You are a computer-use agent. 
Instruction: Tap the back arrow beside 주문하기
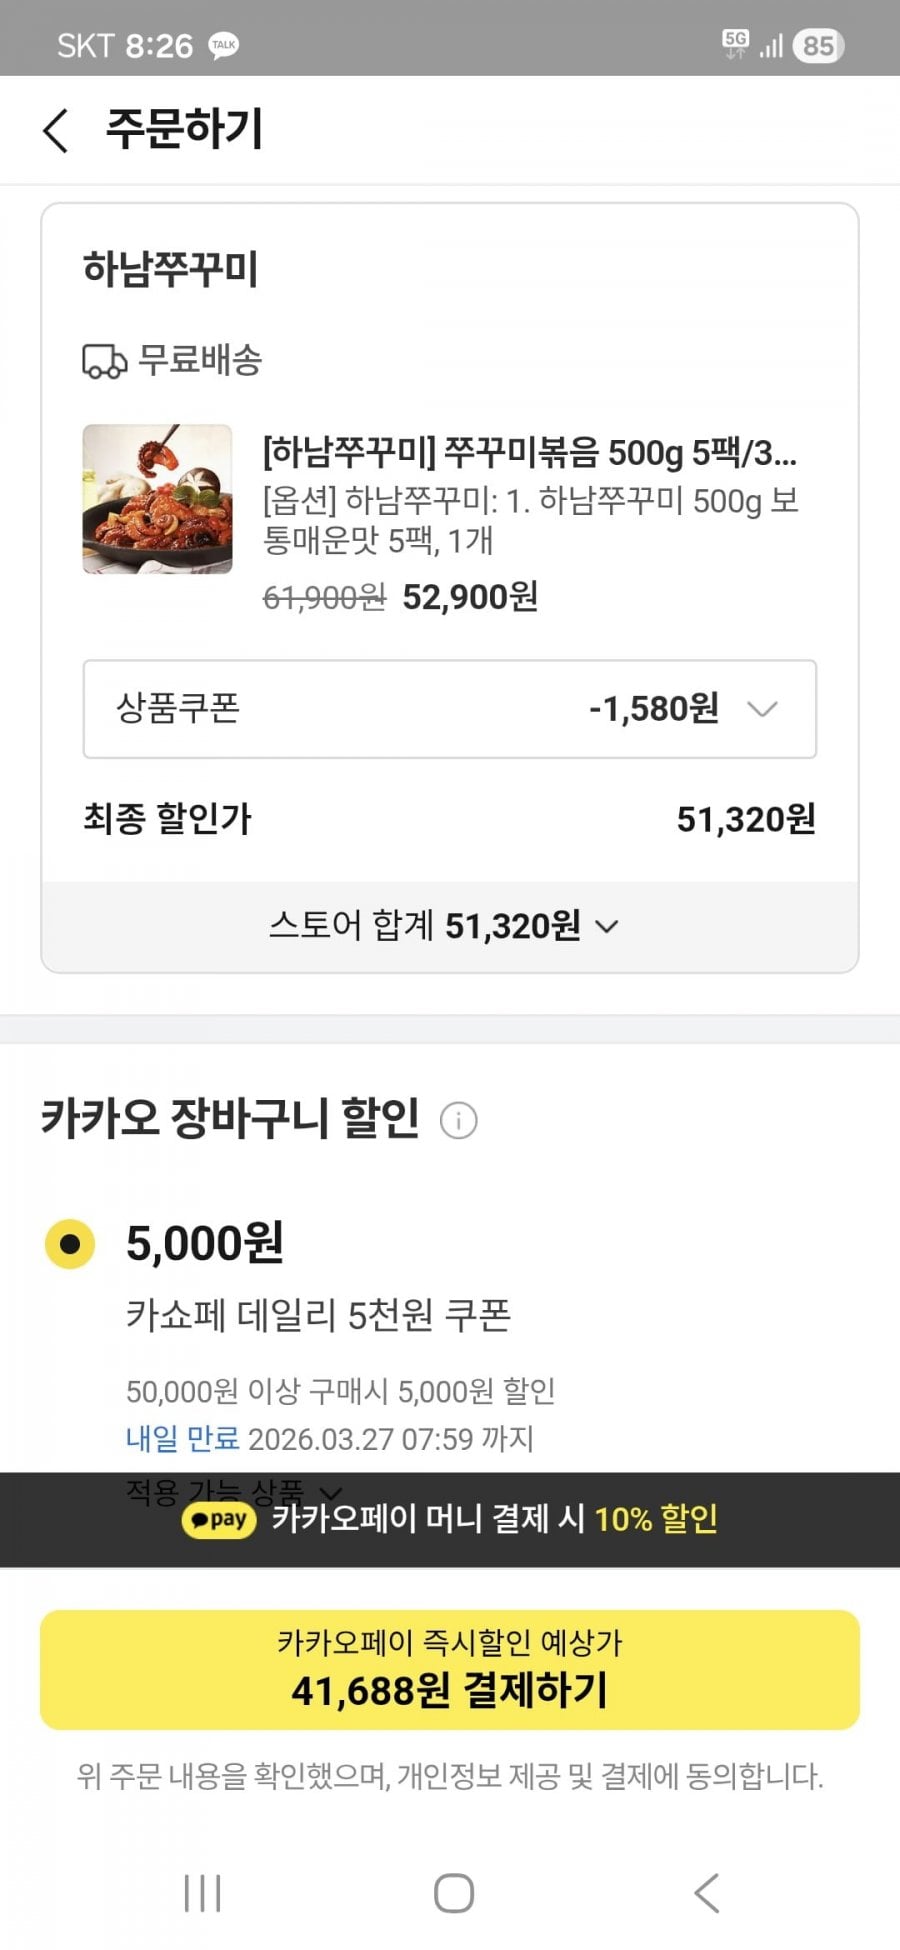click(x=56, y=131)
